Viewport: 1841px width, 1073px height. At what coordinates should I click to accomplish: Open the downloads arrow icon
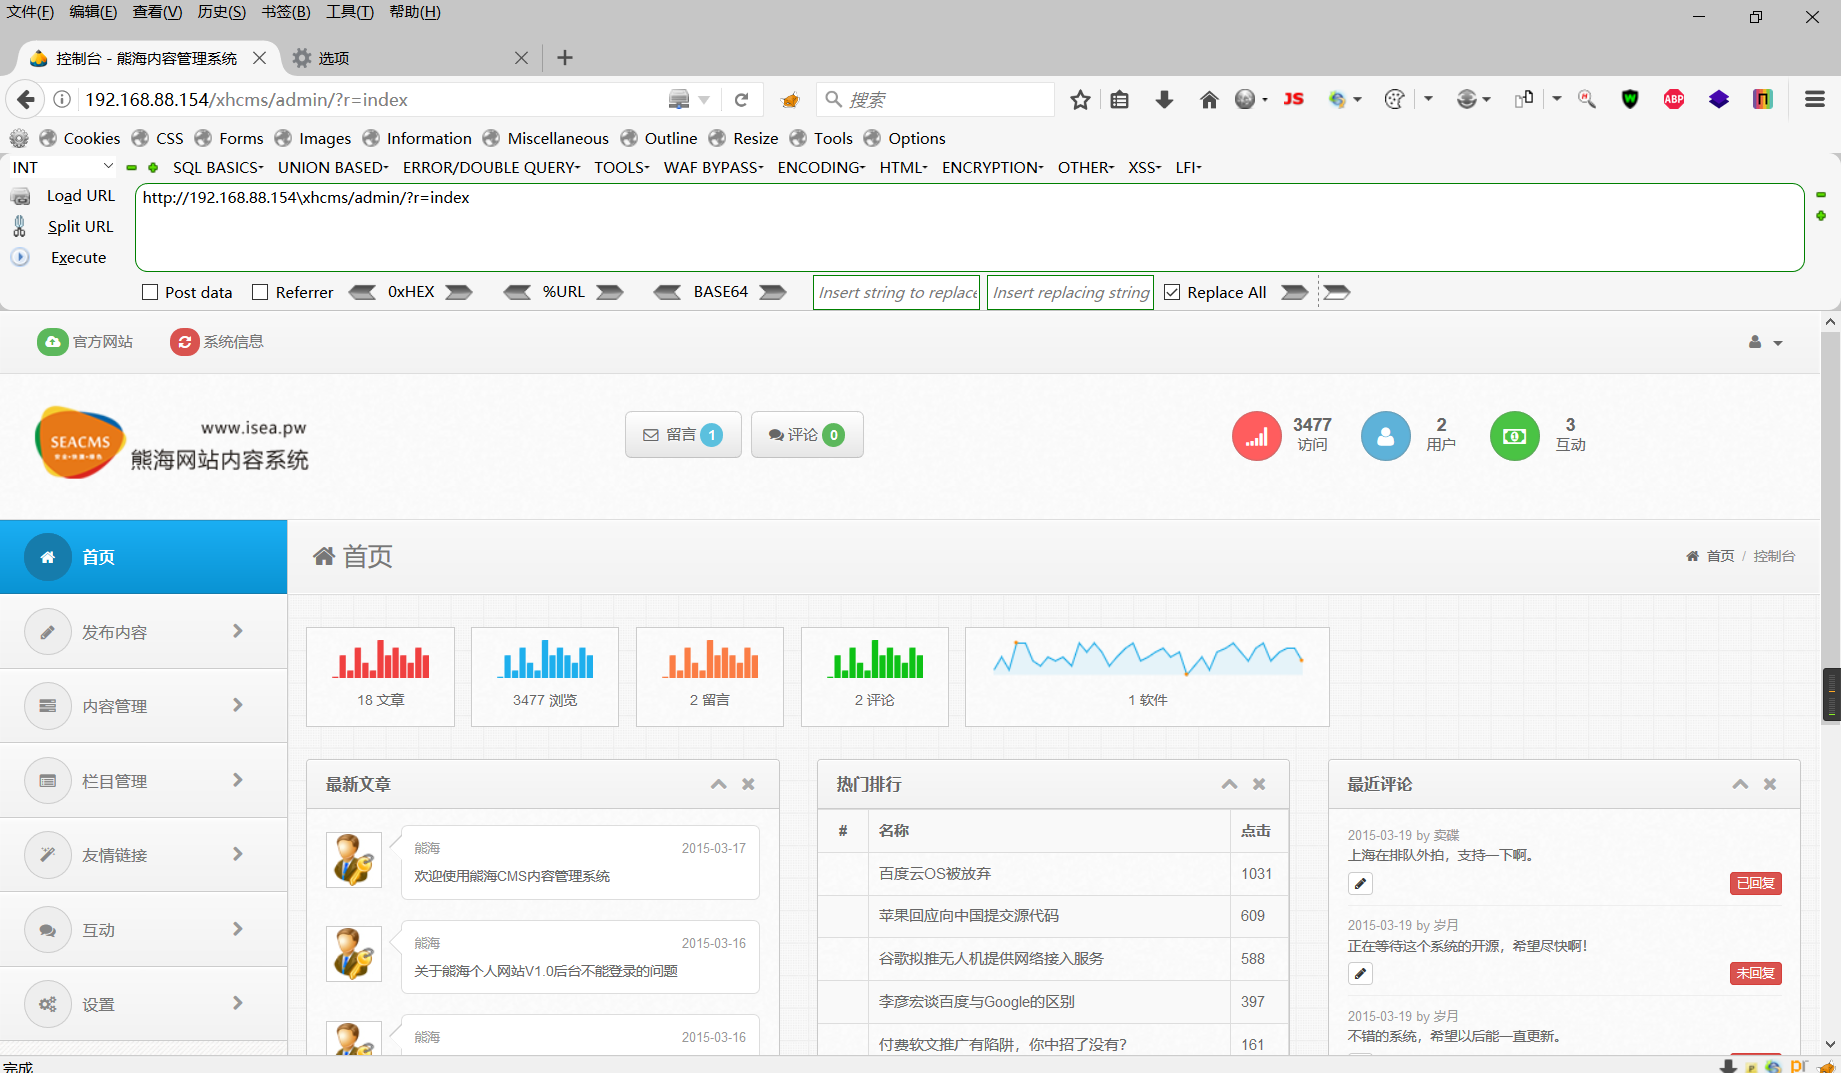coord(1164,99)
